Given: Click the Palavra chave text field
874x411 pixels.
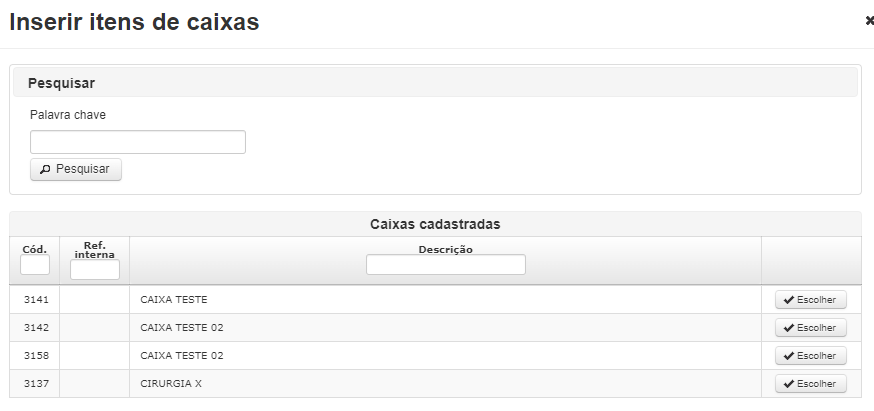Looking at the screenshot, I should [138, 142].
